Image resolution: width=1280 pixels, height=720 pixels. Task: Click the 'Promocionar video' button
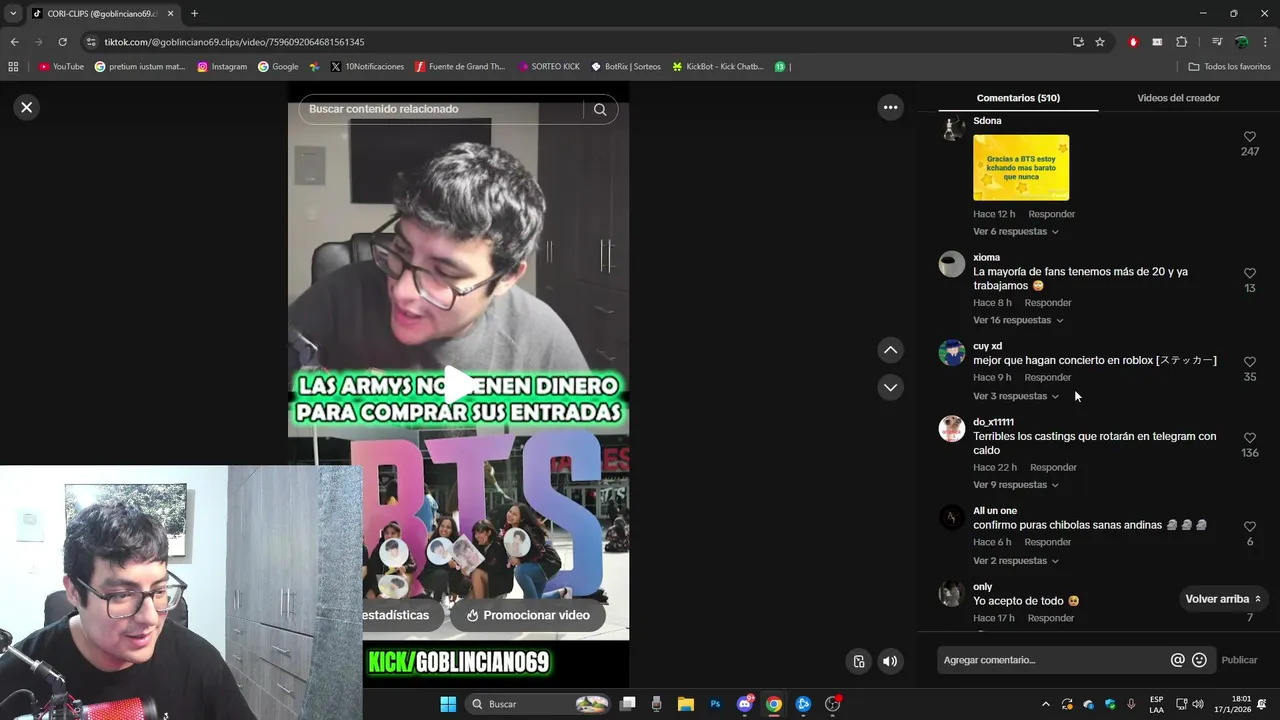[x=527, y=615]
